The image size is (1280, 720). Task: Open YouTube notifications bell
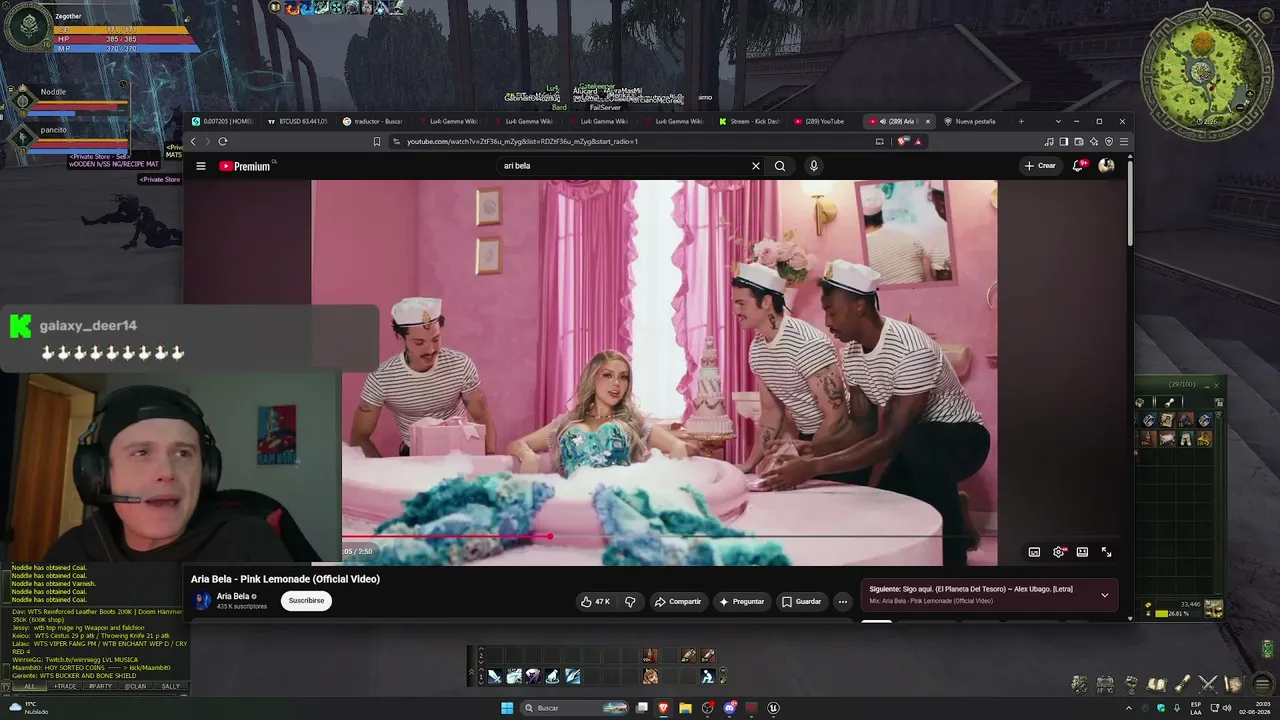(1078, 166)
